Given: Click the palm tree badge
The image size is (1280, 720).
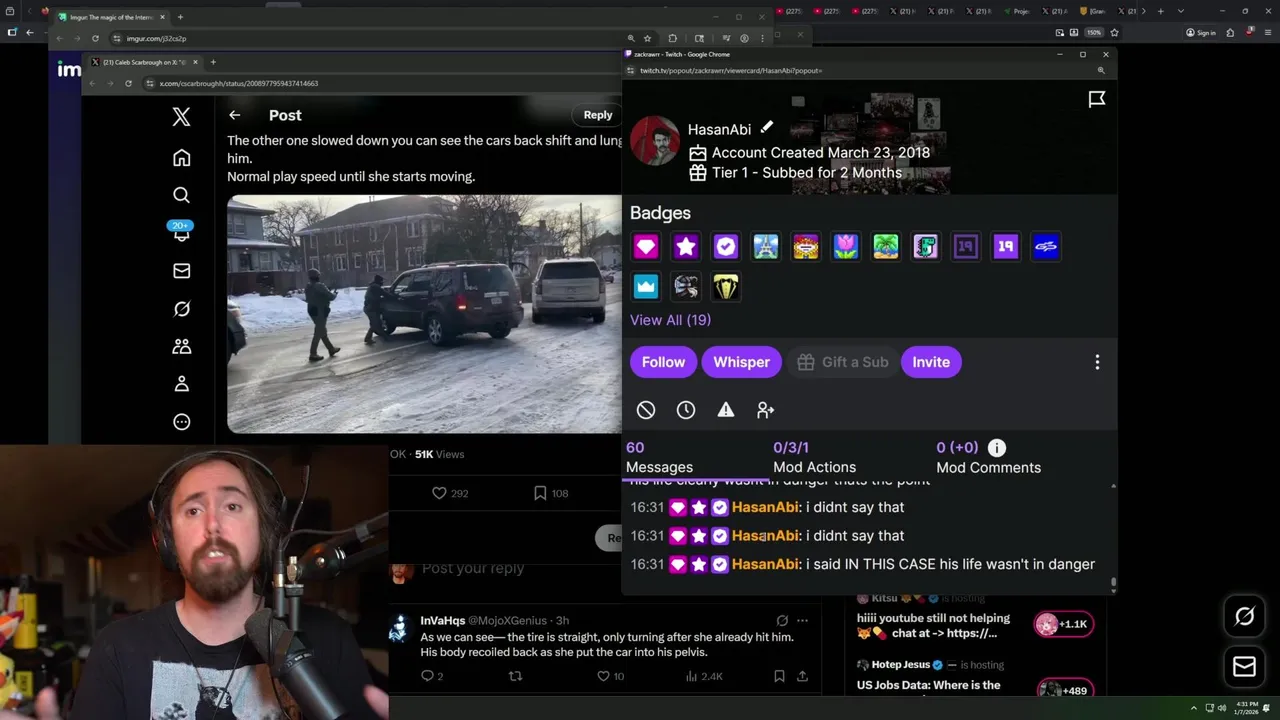Looking at the screenshot, I should [886, 246].
